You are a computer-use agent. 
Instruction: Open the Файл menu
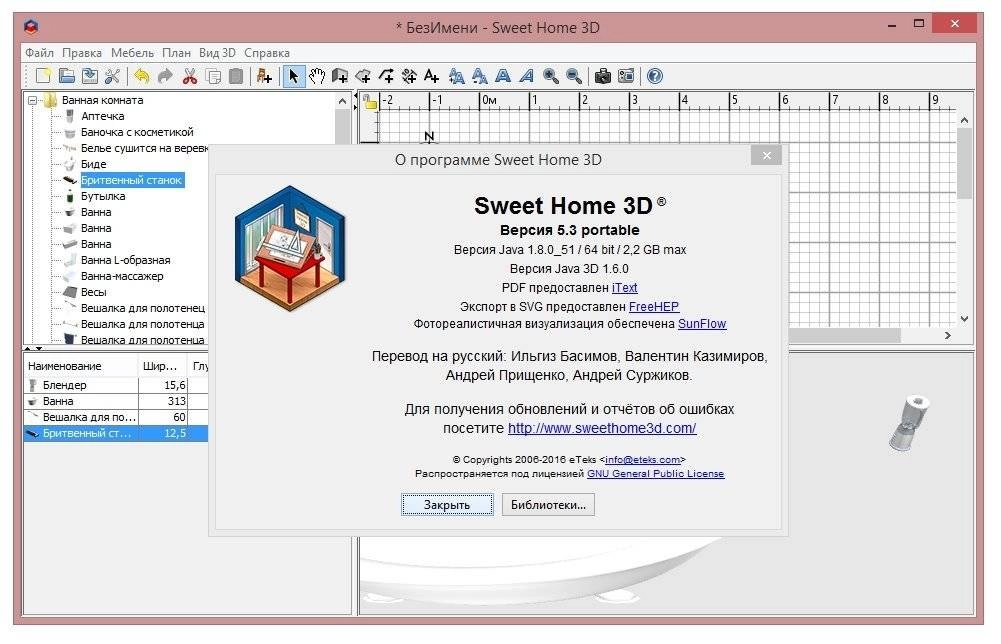pos(40,53)
